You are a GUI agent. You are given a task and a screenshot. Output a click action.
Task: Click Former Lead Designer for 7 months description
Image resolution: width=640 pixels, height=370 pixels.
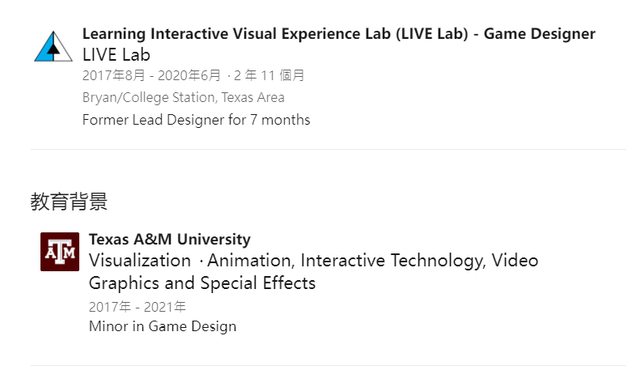click(196, 120)
